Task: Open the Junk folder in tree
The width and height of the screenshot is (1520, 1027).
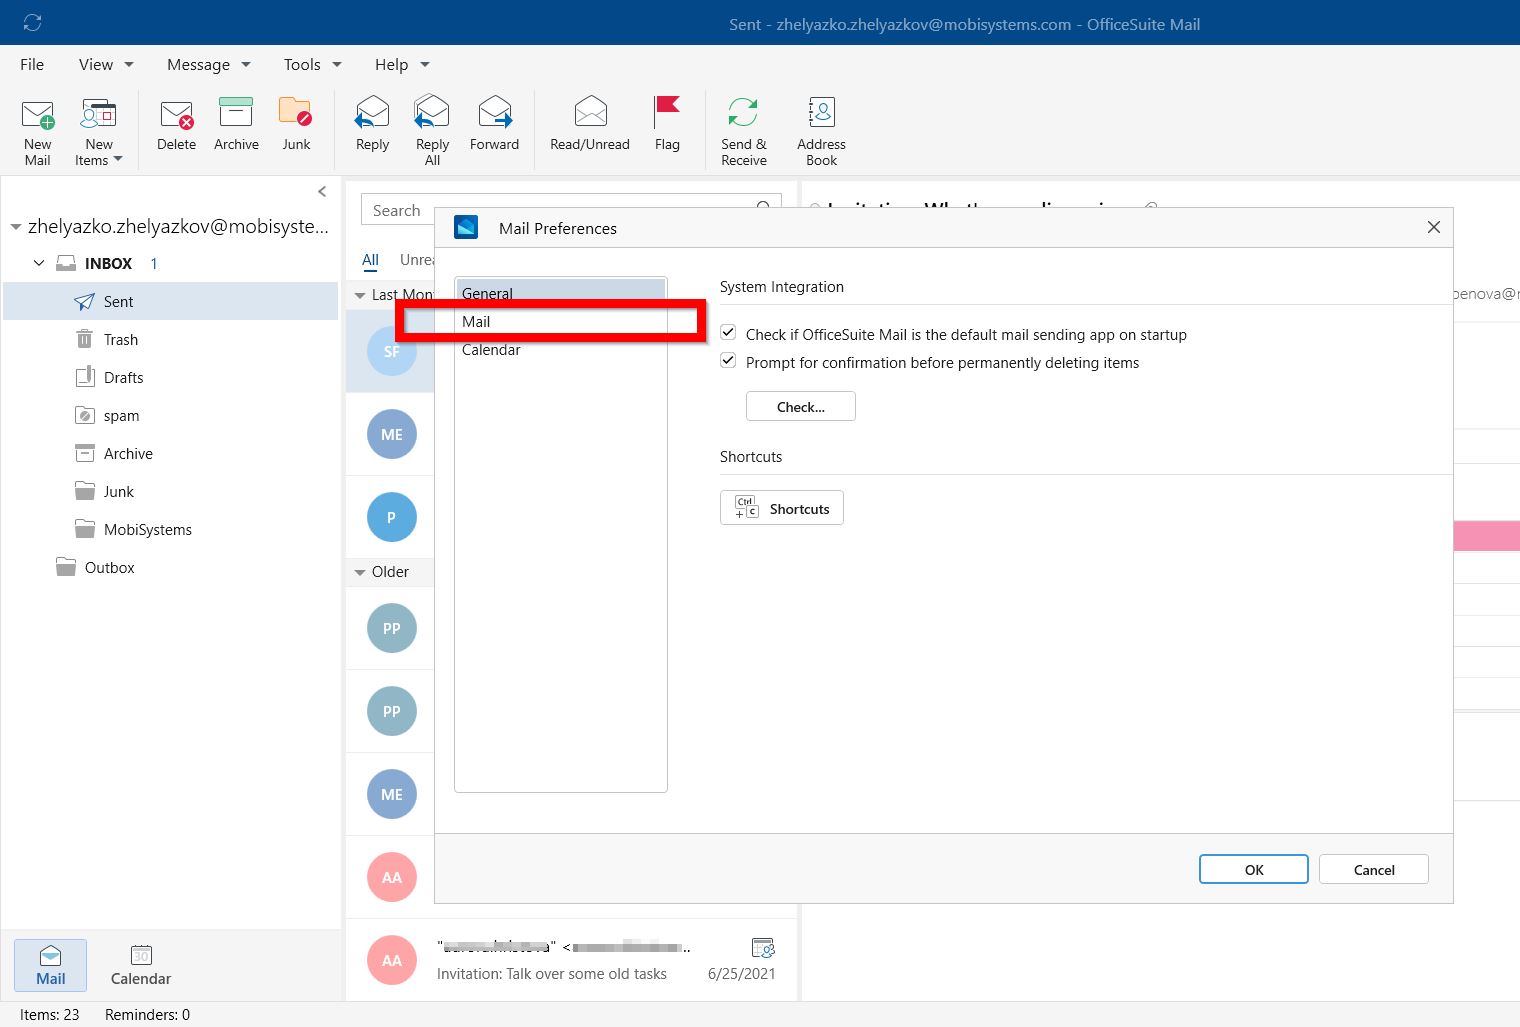Action: click(171, 491)
